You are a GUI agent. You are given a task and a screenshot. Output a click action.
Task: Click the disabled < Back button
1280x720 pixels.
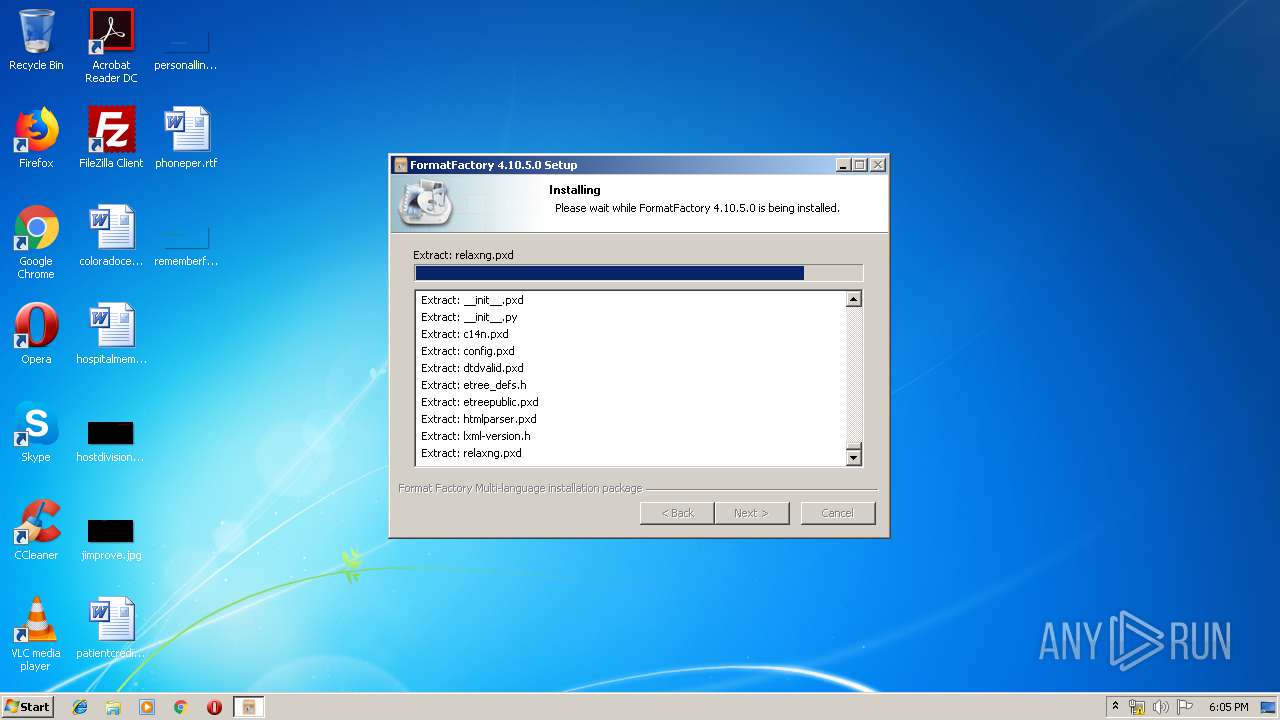point(678,513)
